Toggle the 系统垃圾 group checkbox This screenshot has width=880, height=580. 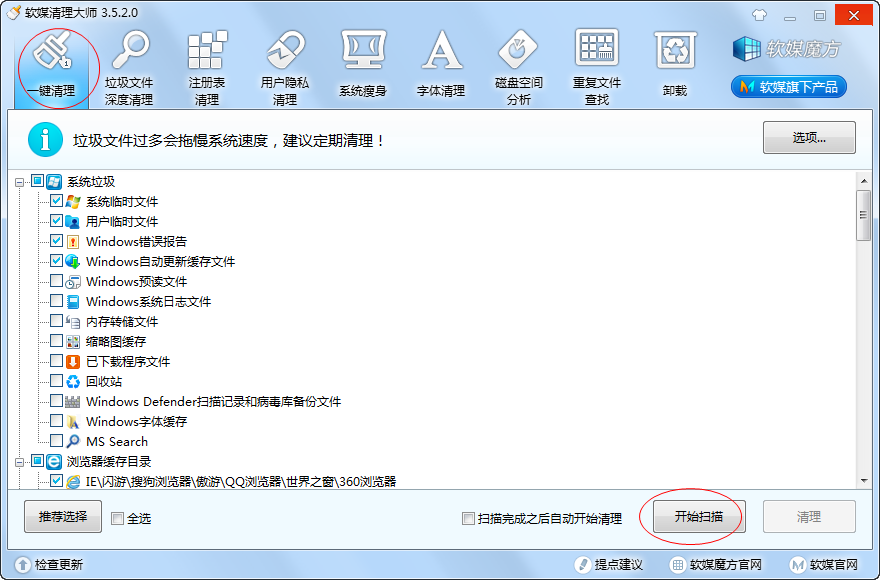[x=38, y=181]
